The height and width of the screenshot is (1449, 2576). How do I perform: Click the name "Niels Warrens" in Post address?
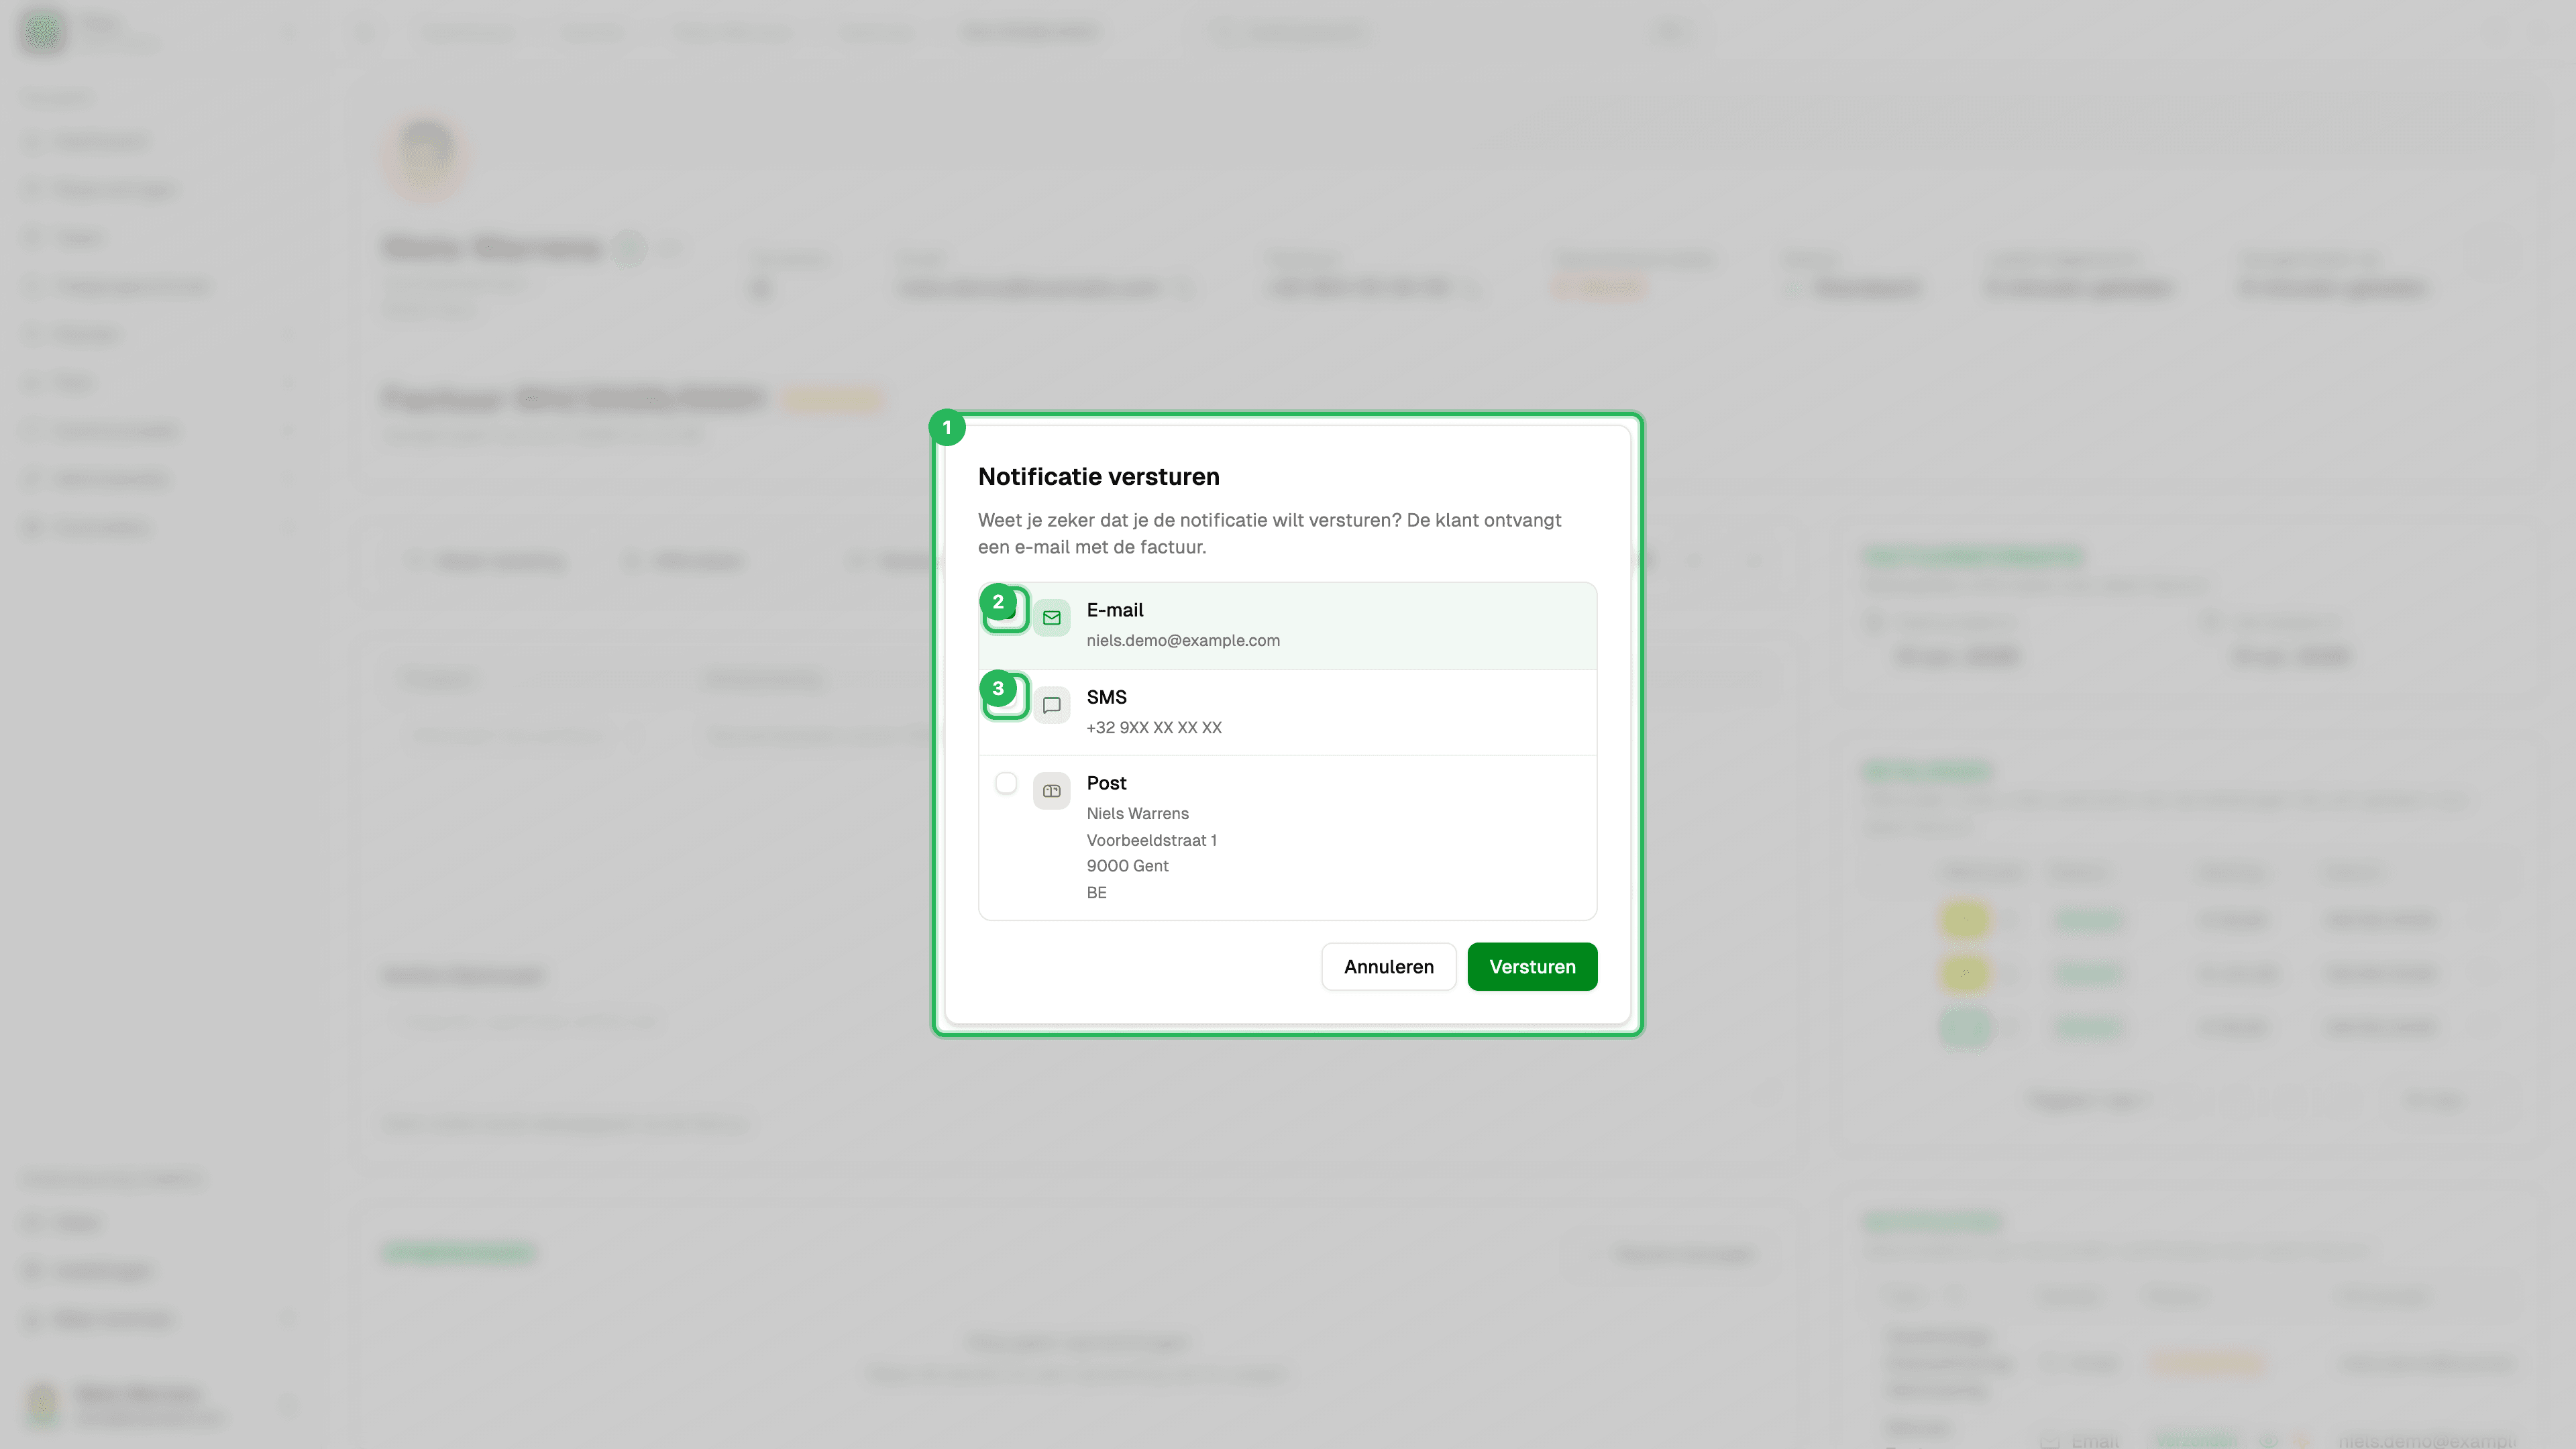click(1137, 813)
